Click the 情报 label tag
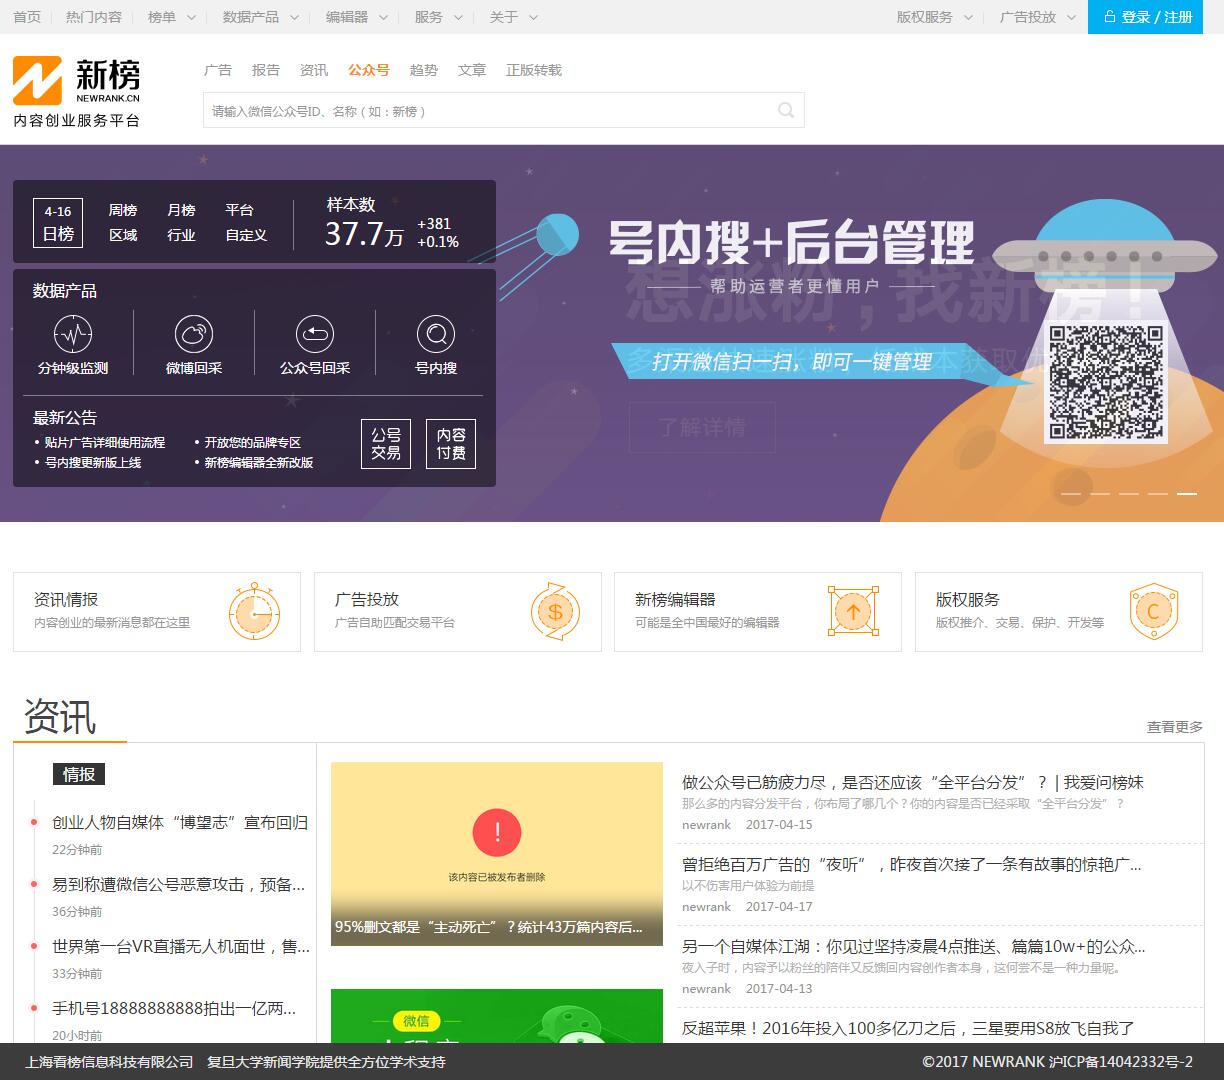Screen dimensions: 1224x1080 [x=79, y=774]
